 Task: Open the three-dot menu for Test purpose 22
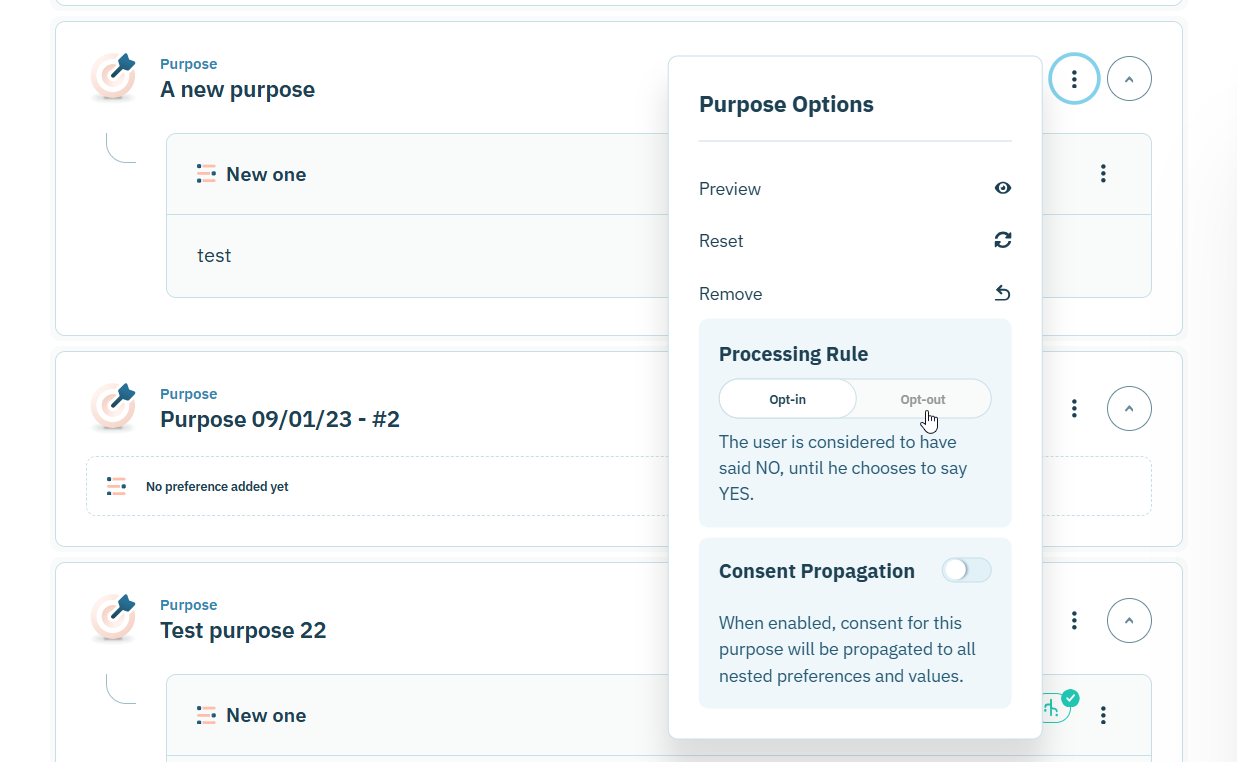click(x=1074, y=621)
